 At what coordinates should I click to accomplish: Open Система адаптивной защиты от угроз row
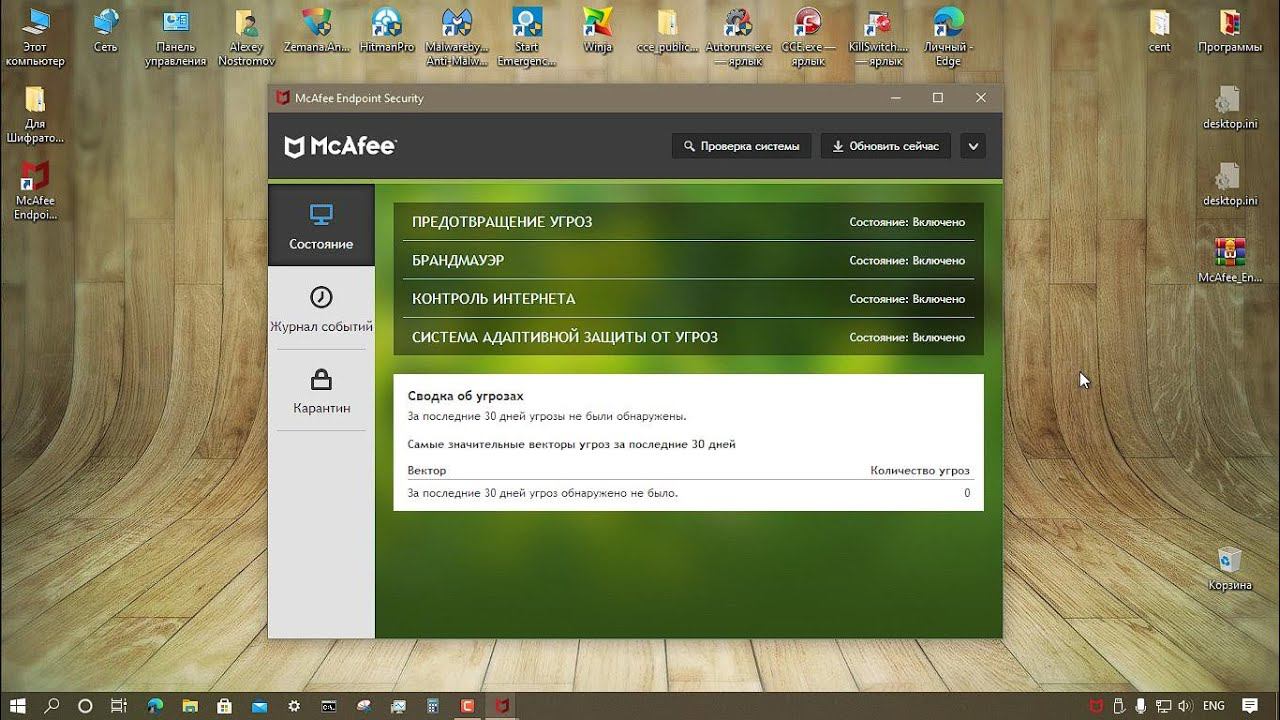(688, 337)
